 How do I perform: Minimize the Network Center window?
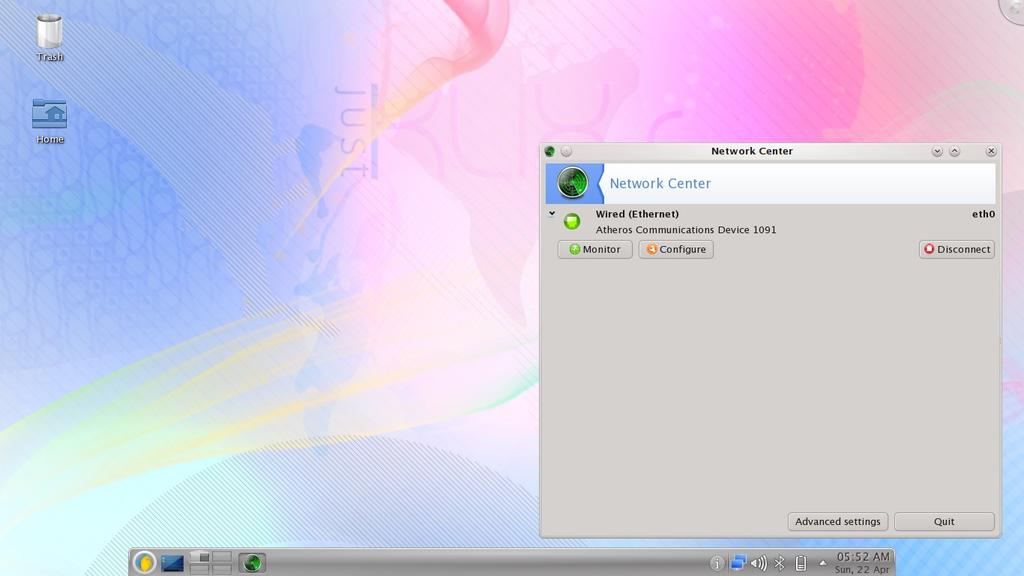coord(937,152)
